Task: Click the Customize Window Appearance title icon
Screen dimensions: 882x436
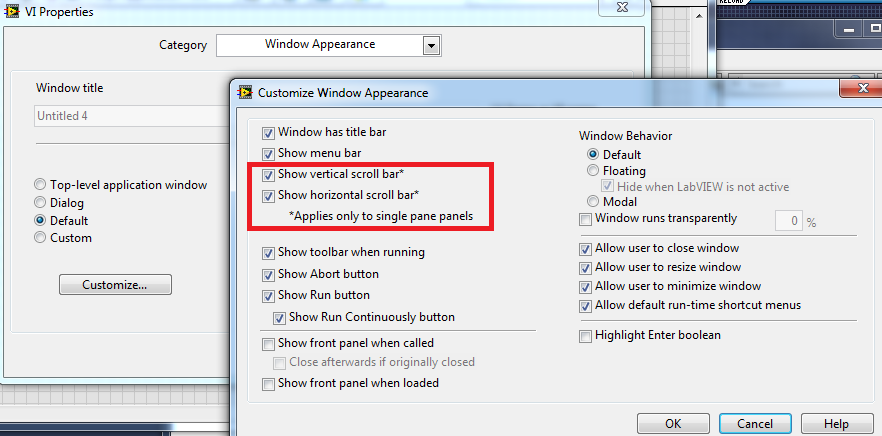Action: [245, 93]
